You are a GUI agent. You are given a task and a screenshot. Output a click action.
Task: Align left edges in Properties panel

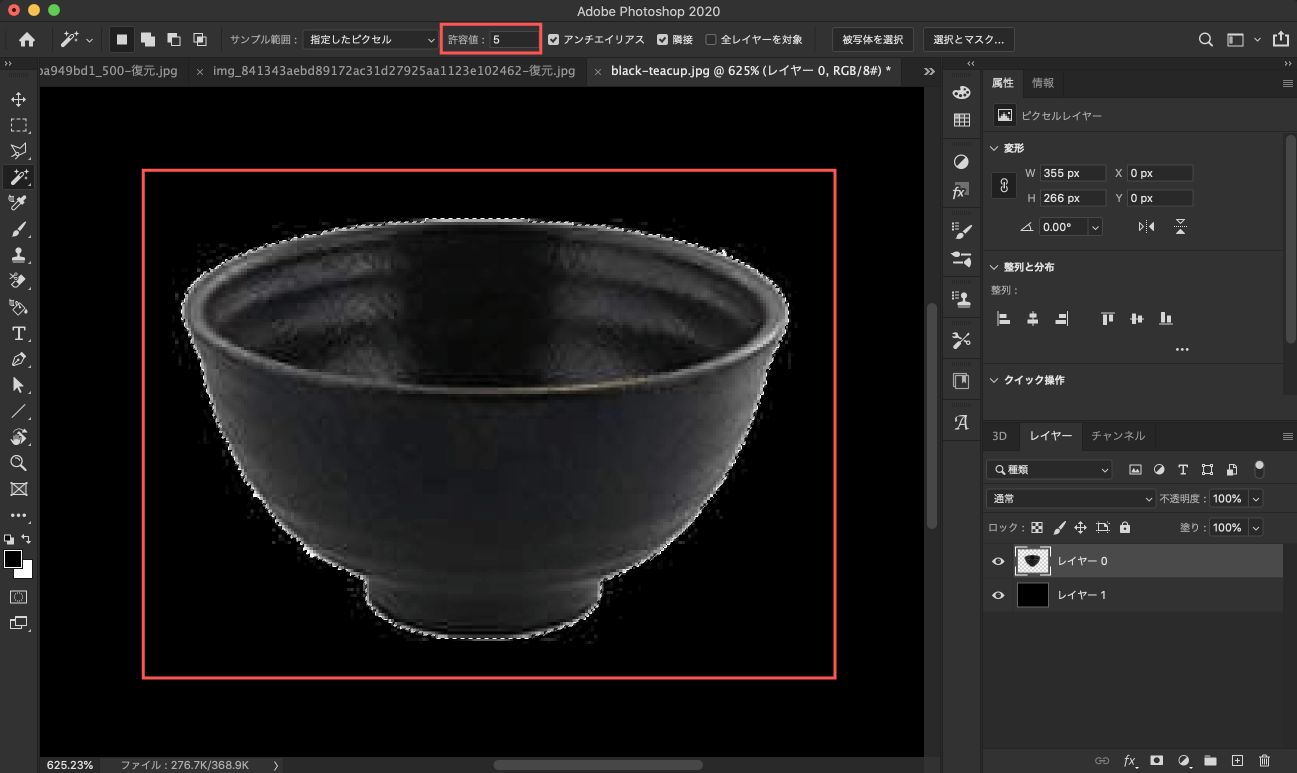[1004, 318]
